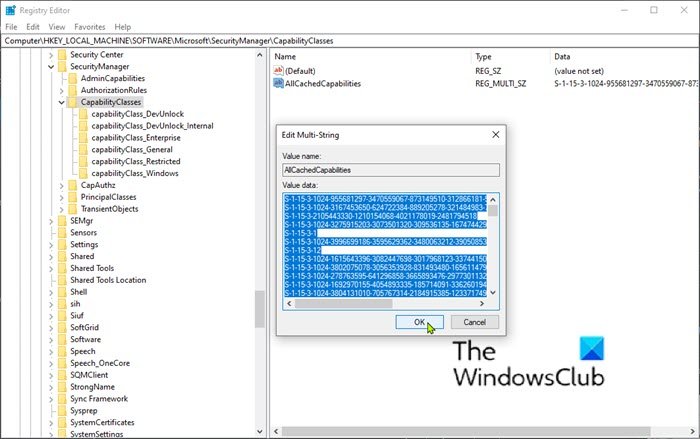Click the SoftGrid folder icon
This screenshot has height=439, width=700.
tap(62, 328)
